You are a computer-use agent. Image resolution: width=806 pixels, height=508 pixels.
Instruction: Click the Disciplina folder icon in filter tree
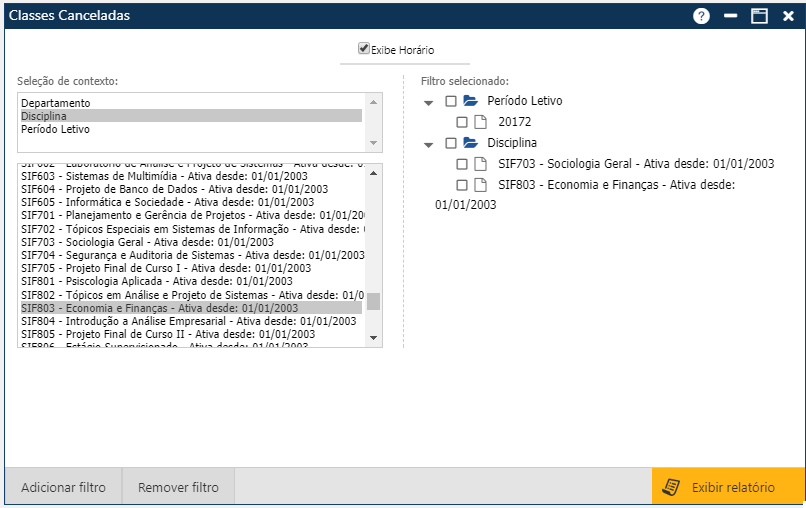tap(470, 142)
